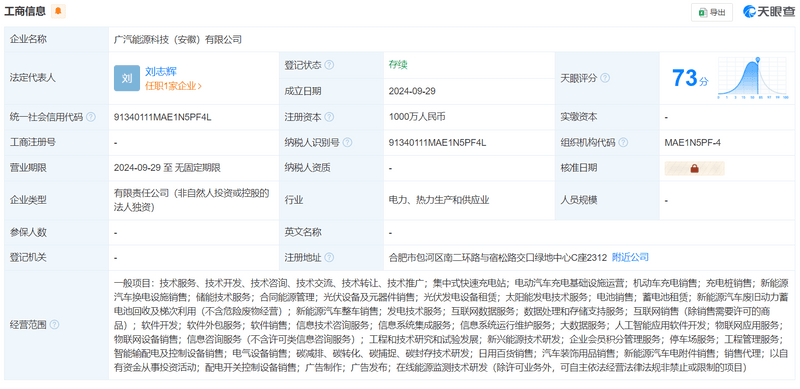Expand 任职1家企业 link
This screenshot has height=389, width=800.
(173, 86)
